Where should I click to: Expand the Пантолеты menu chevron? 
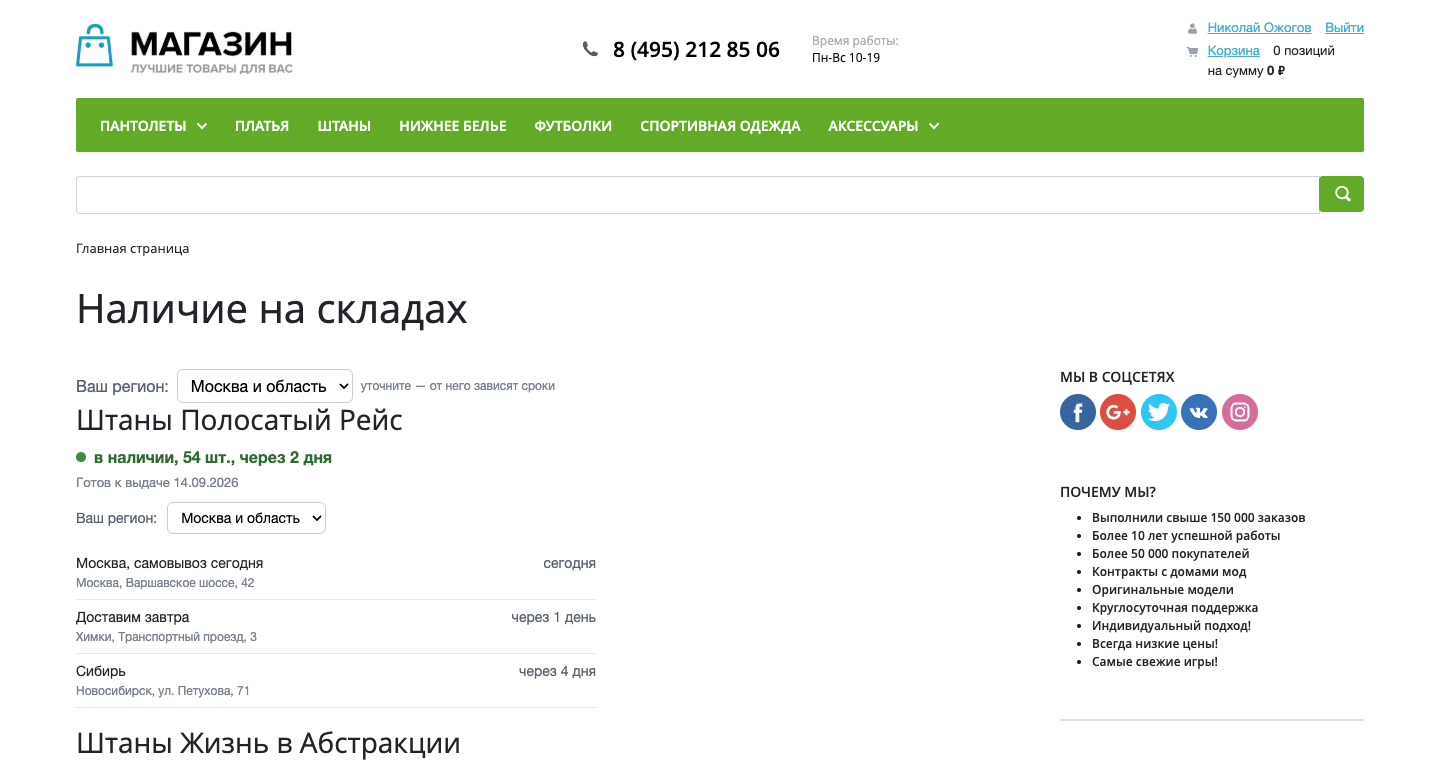202,126
